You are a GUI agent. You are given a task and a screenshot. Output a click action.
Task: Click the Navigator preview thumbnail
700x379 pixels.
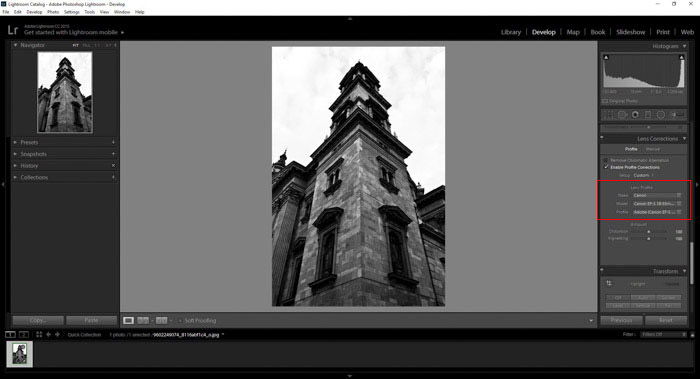(x=65, y=92)
